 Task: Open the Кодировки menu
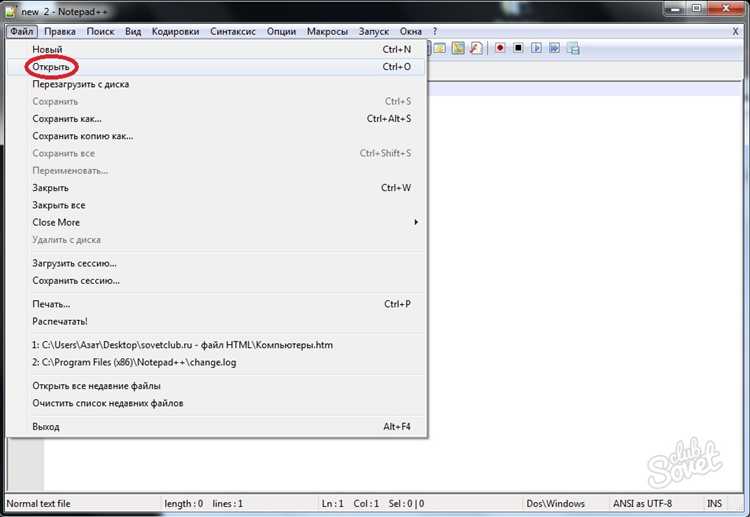[176, 32]
